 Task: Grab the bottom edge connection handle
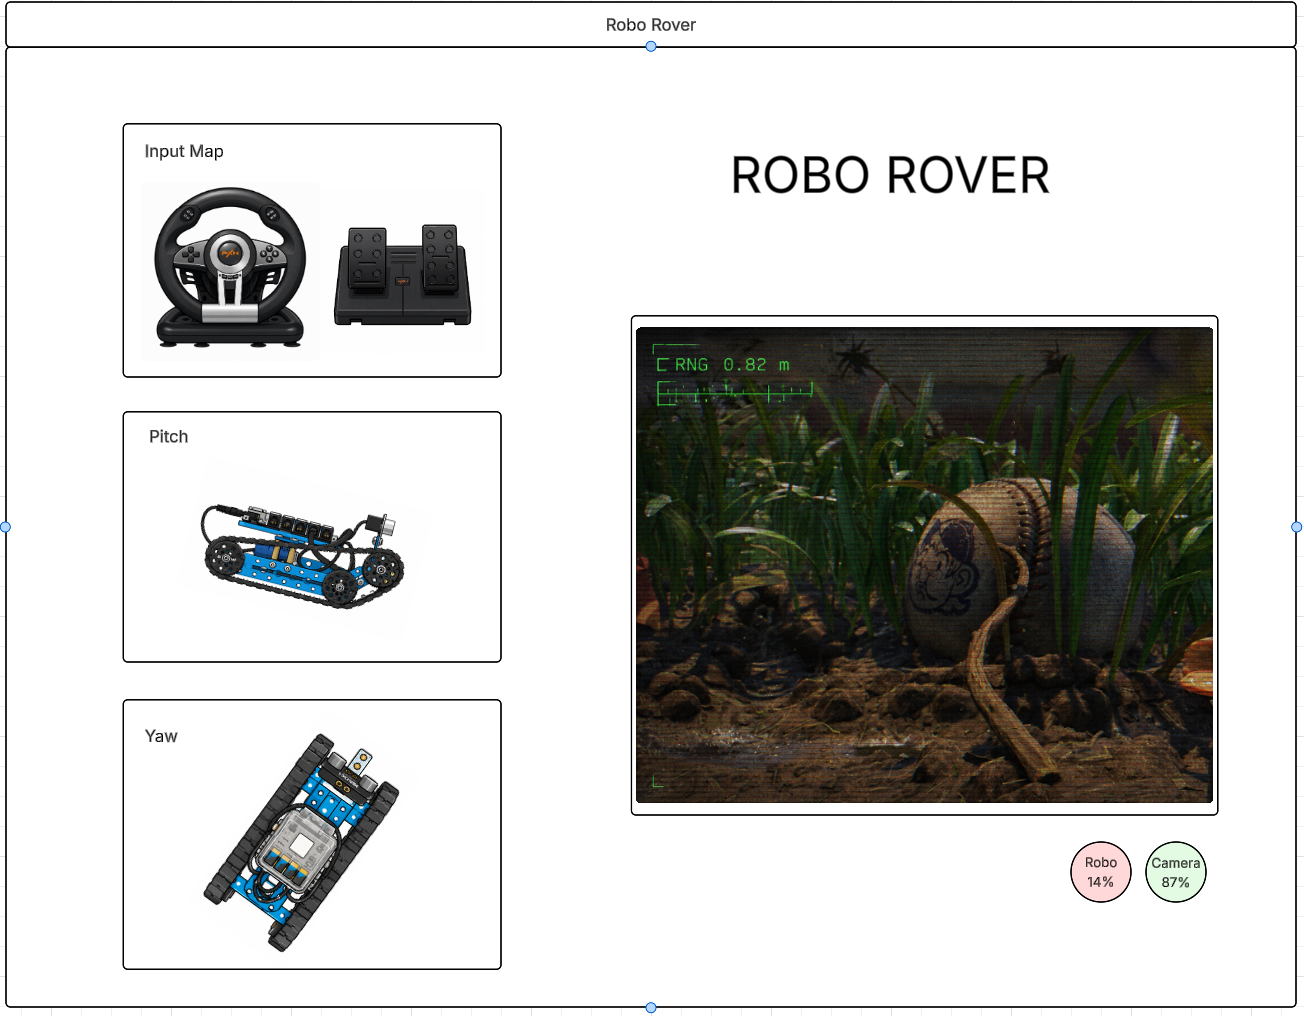651,1007
